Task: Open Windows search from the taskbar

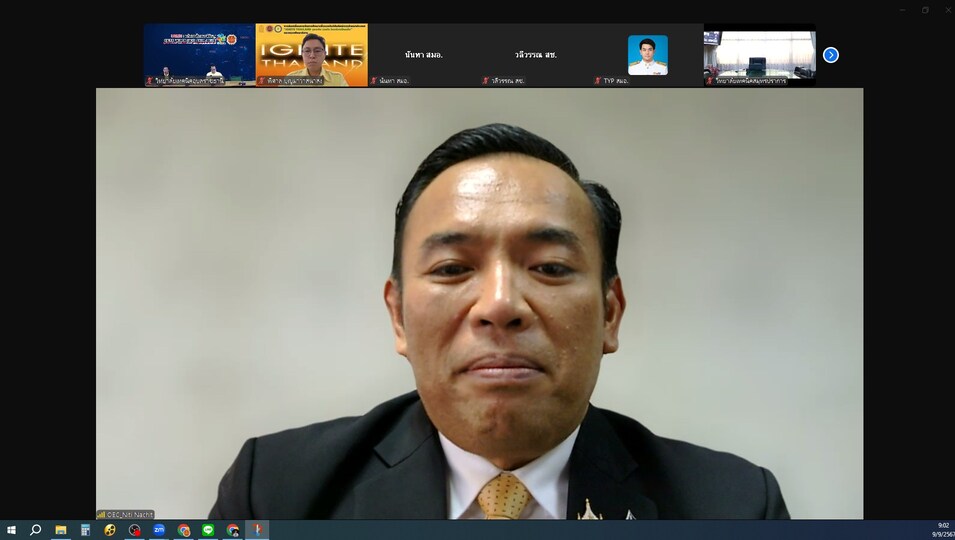Action: tap(35, 530)
